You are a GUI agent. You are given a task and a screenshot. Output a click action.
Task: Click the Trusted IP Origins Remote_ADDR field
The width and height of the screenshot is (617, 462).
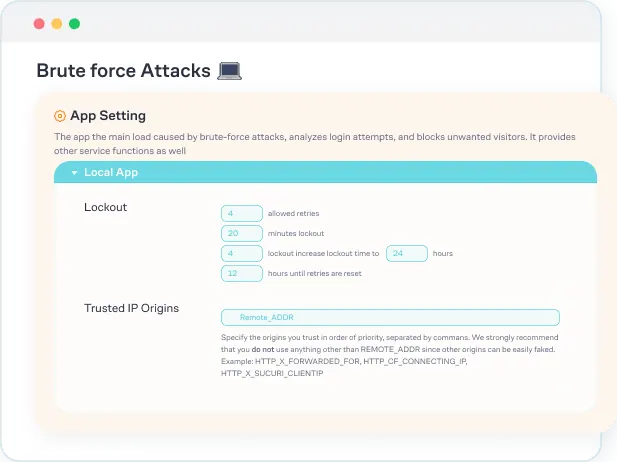point(390,318)
